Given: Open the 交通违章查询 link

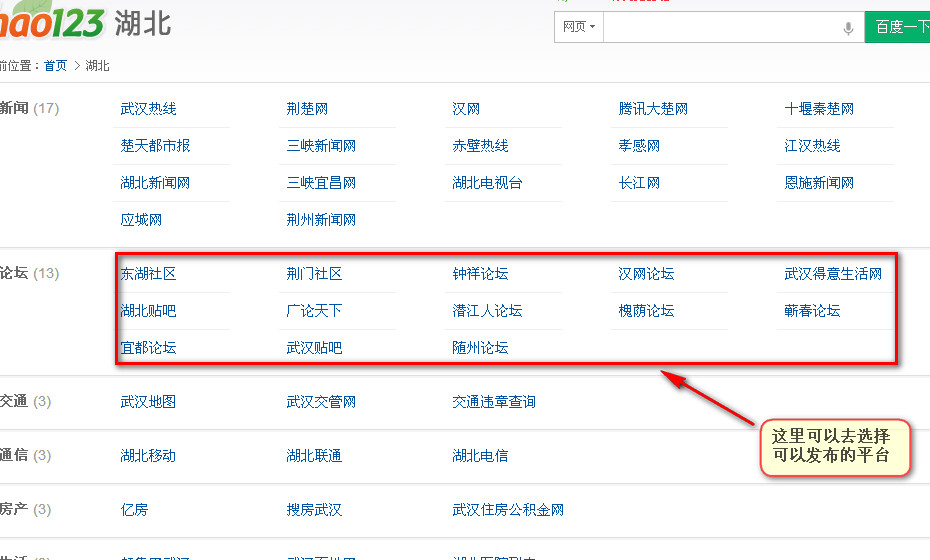Looking at the screenshot, I should (x=493, y=402).
